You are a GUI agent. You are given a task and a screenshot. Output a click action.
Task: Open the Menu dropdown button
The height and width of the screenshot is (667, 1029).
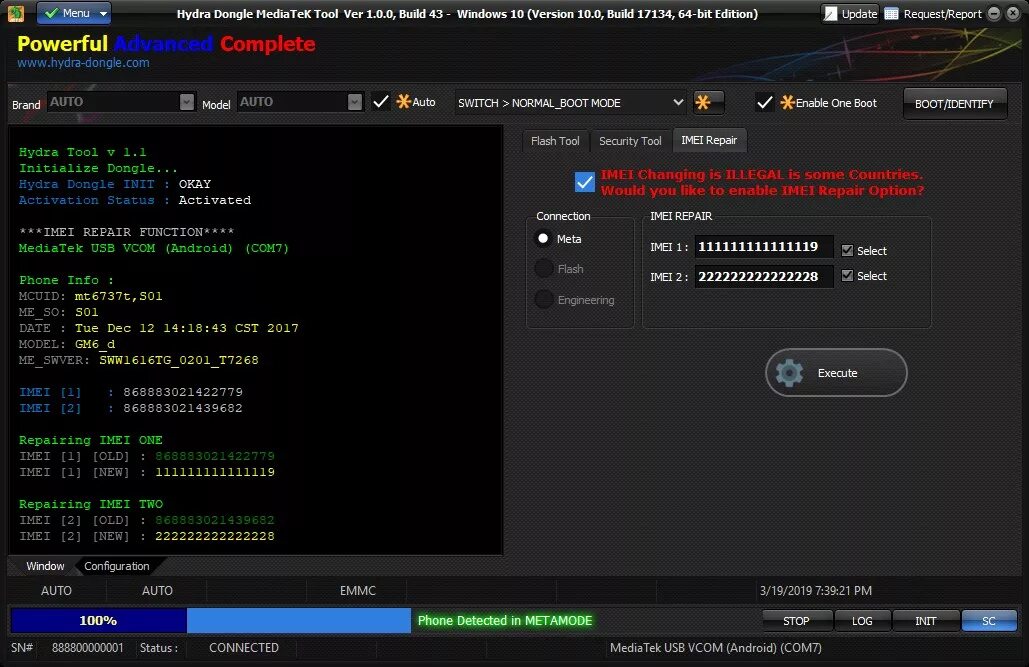click(74, 13)
